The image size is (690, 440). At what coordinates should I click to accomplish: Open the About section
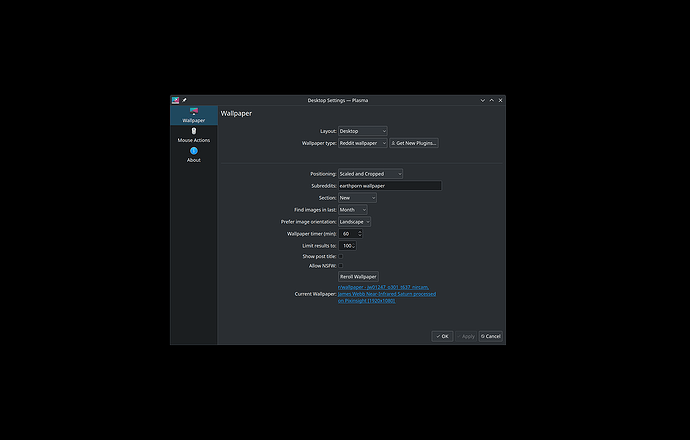(x=194, y=155)
